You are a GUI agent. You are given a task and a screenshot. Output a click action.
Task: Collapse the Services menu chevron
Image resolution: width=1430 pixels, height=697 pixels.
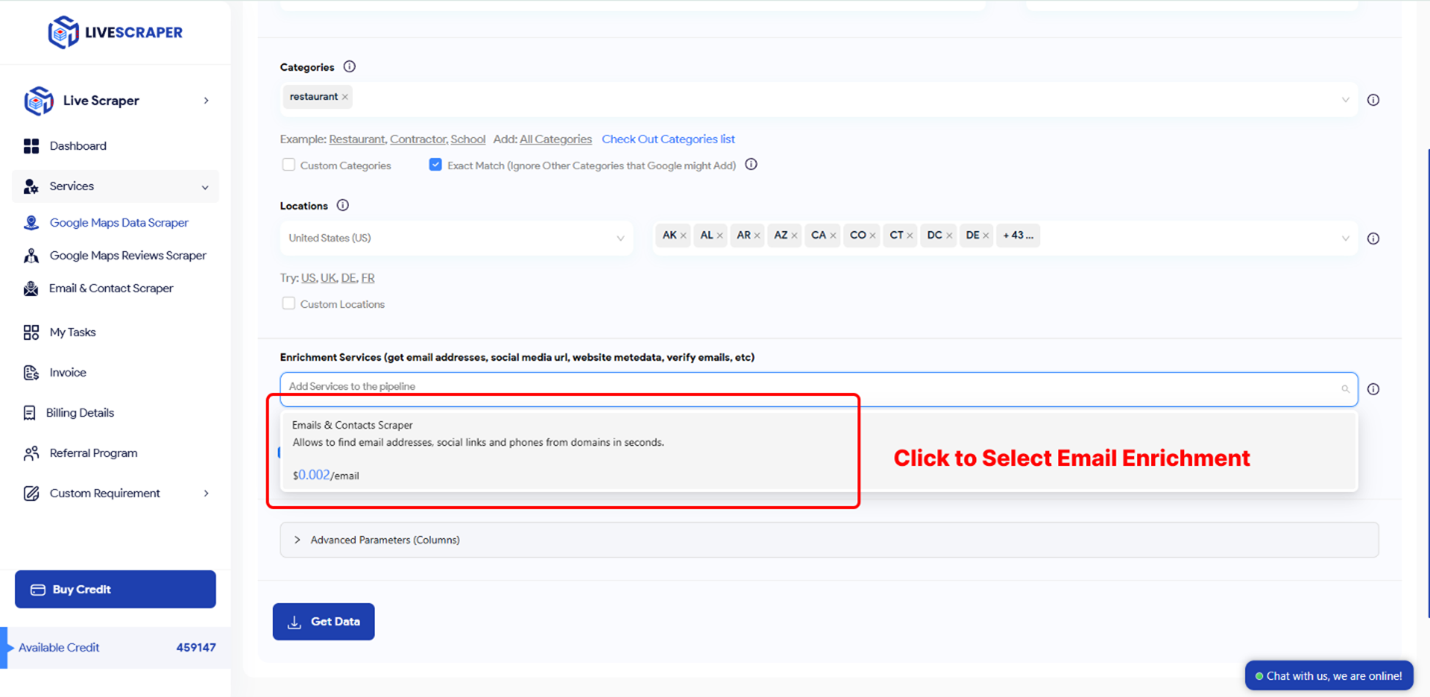(x=205, y=187)
